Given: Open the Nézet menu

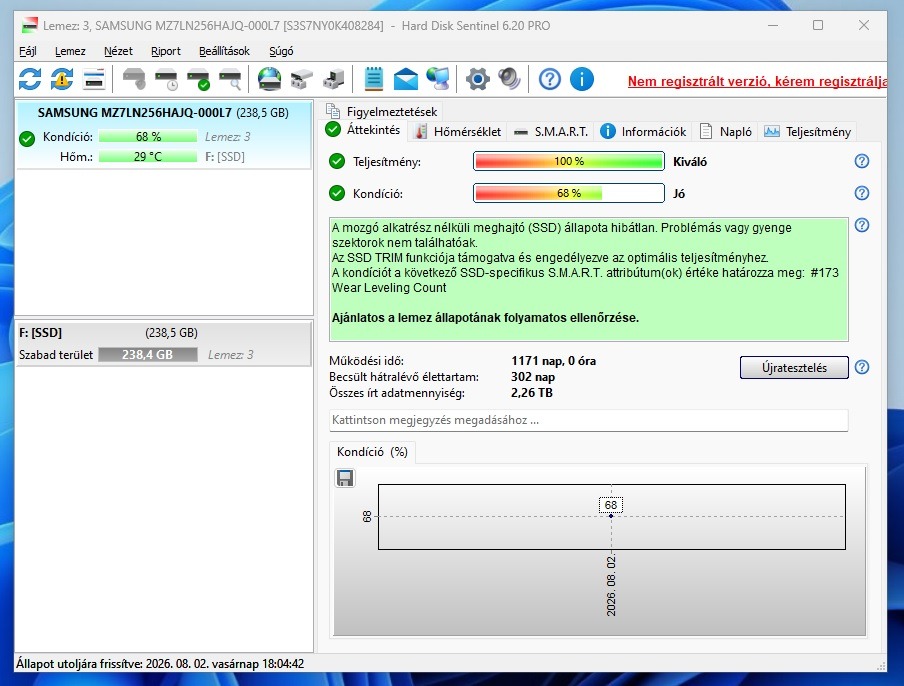Looking at the screenshot, I should pyautogui.click(x=118, y=51).
